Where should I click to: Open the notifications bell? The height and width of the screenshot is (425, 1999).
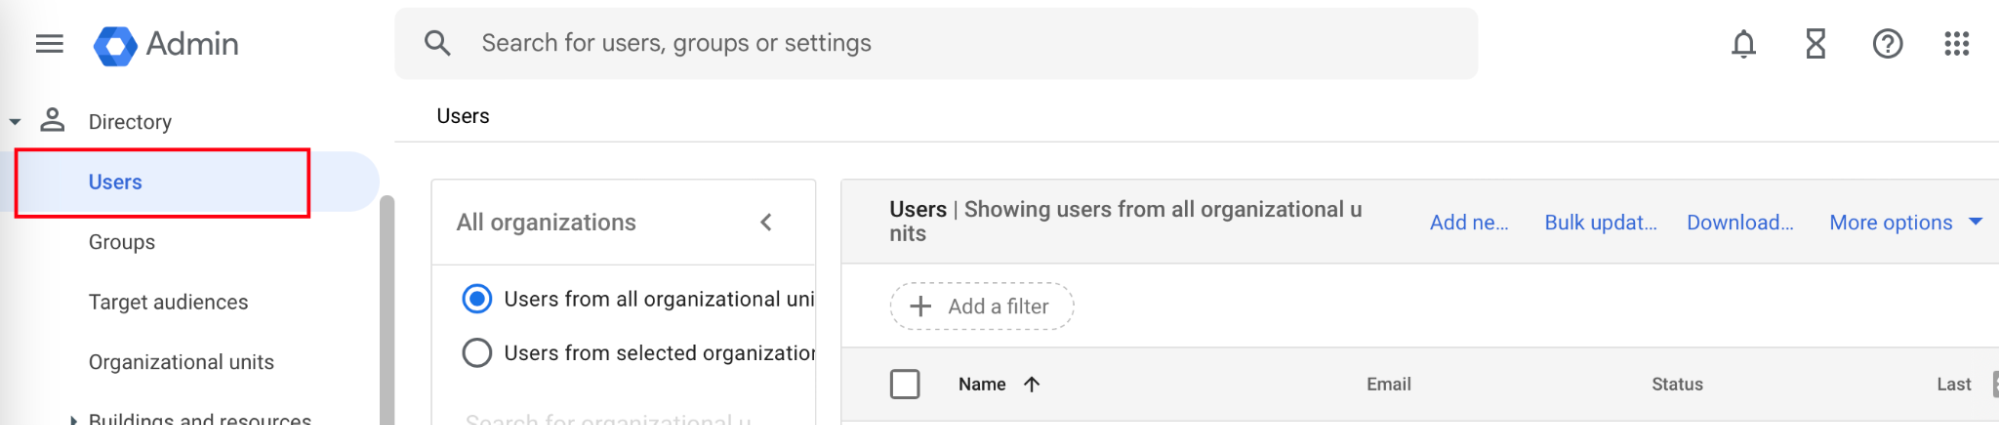pos(1743,44)
